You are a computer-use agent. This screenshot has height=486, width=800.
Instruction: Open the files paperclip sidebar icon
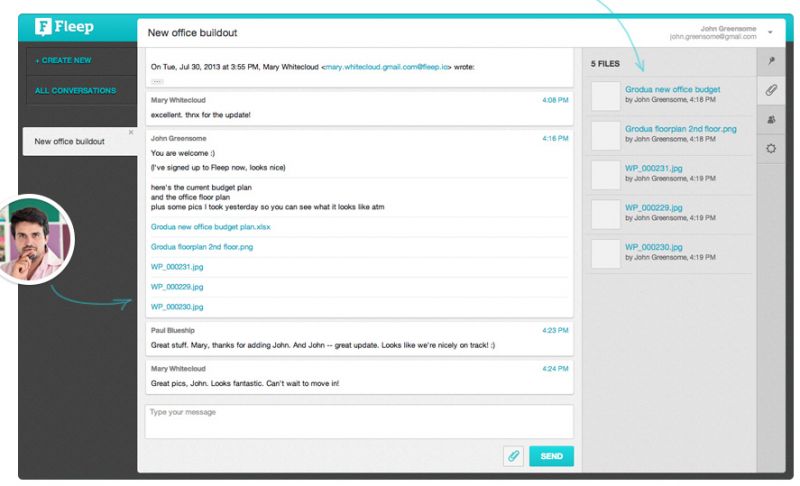point(771,90)
